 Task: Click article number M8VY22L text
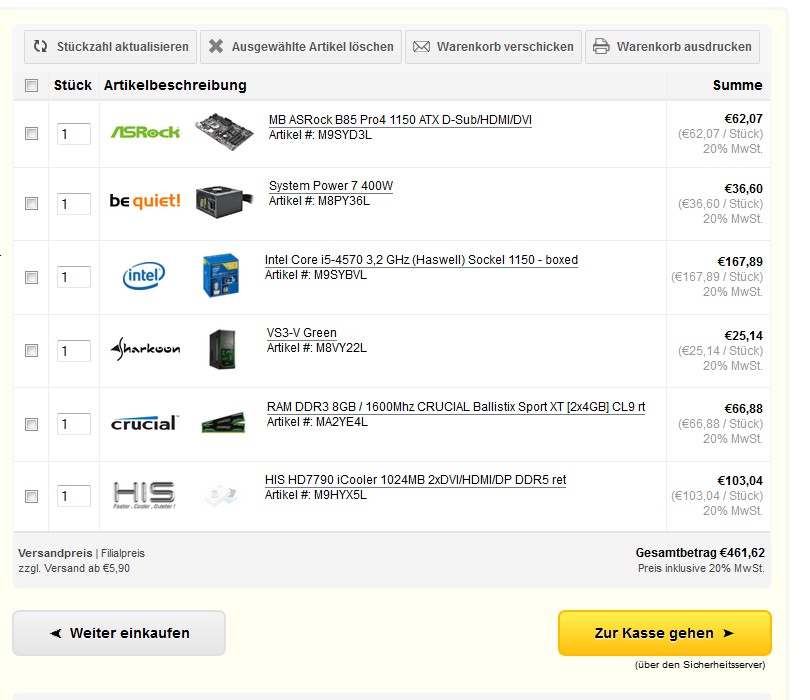coord(341,348)
